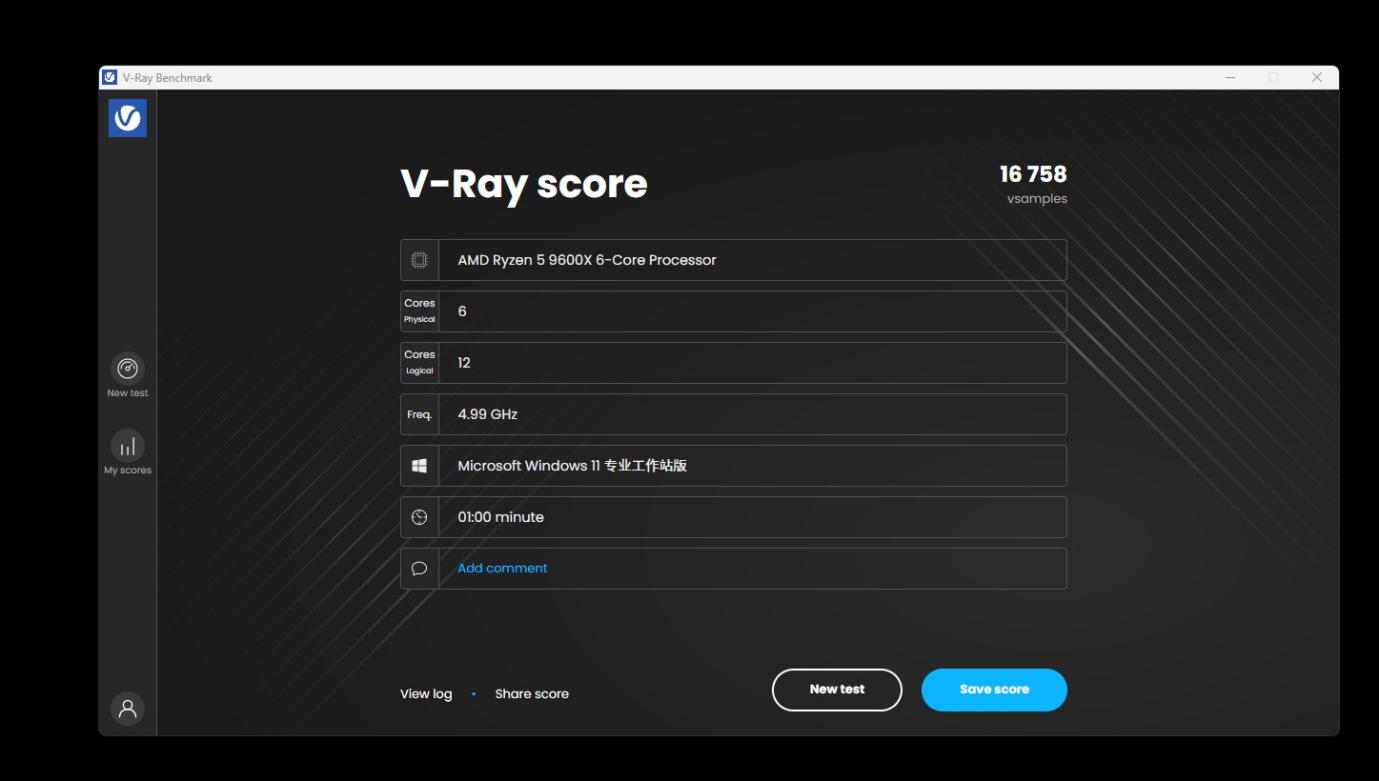Click the clock duration icon
Image resolution: width=1379 pixels, height=781 pixels.
(419, 517)
